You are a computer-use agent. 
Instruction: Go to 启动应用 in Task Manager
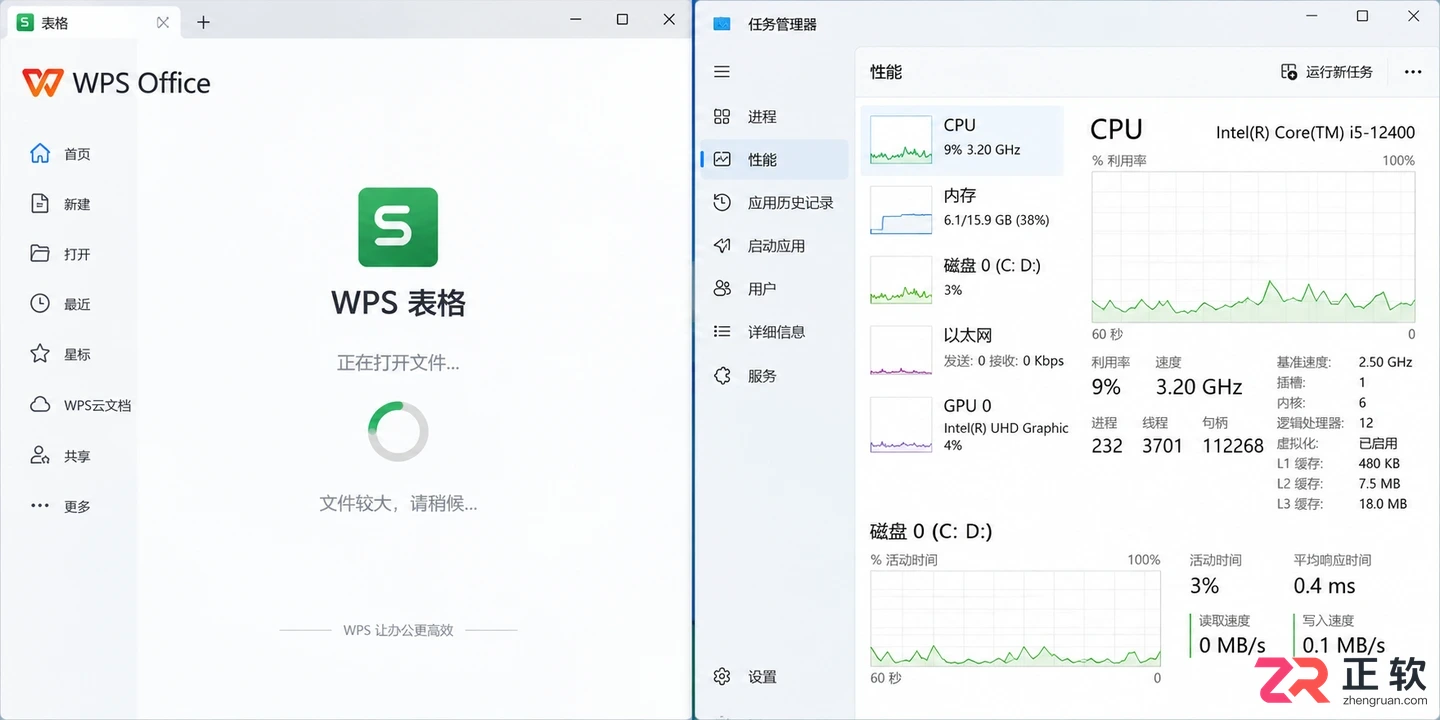tap(775, 246)
